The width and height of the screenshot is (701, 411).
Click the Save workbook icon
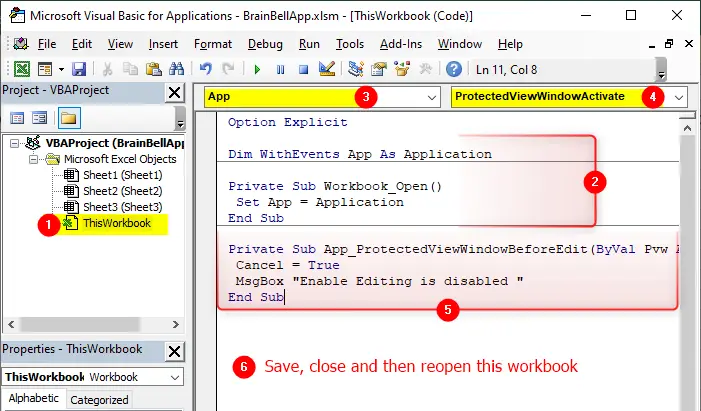(x=79, y=69)
